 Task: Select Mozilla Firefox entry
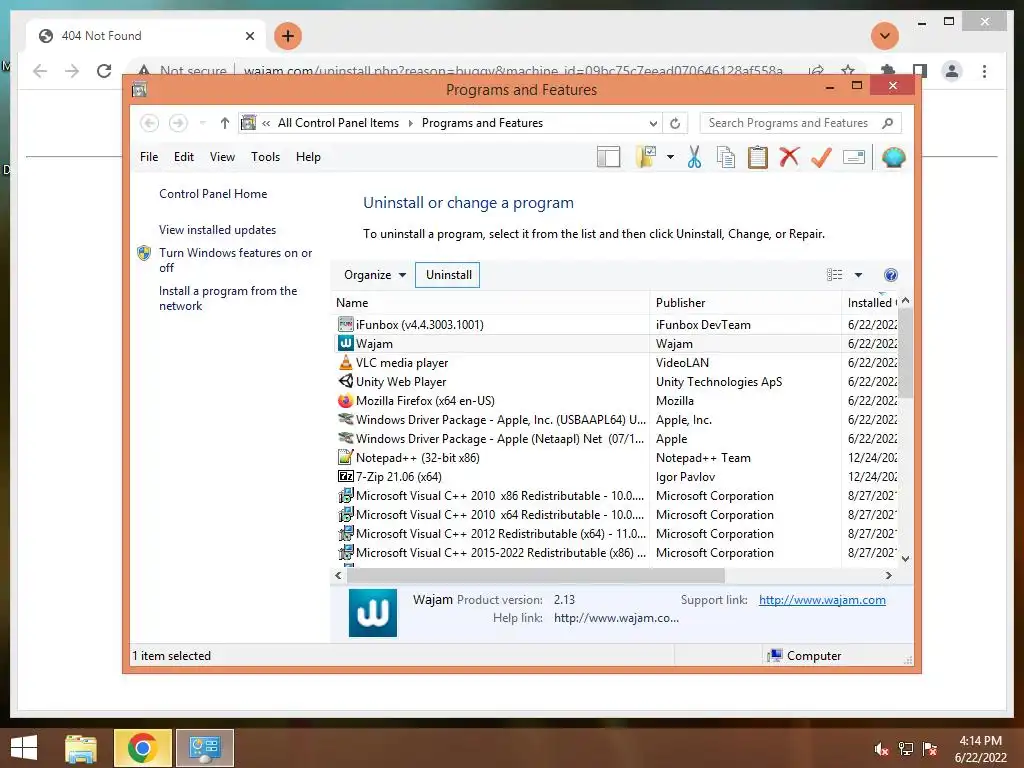coord(615,400)
